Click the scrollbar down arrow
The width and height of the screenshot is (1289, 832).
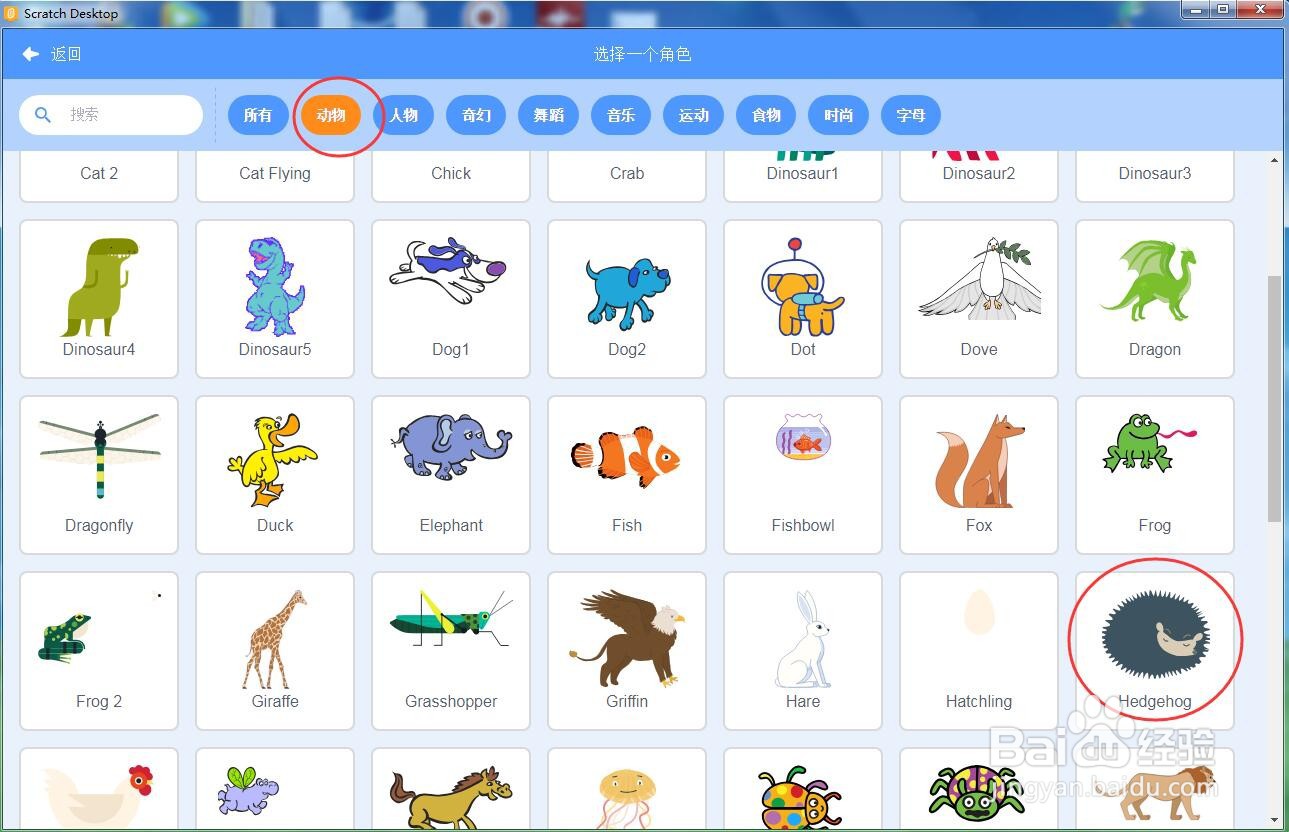pos(1274,819)
